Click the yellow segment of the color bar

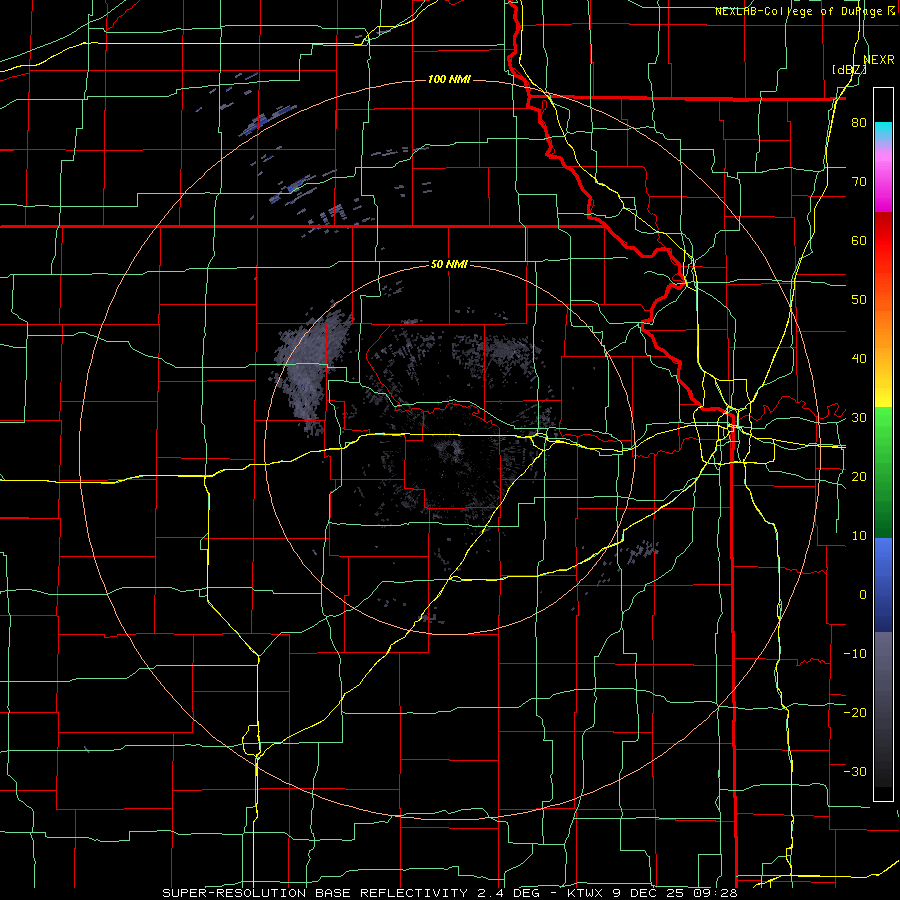pyautogui.click(x=883, y=395)
